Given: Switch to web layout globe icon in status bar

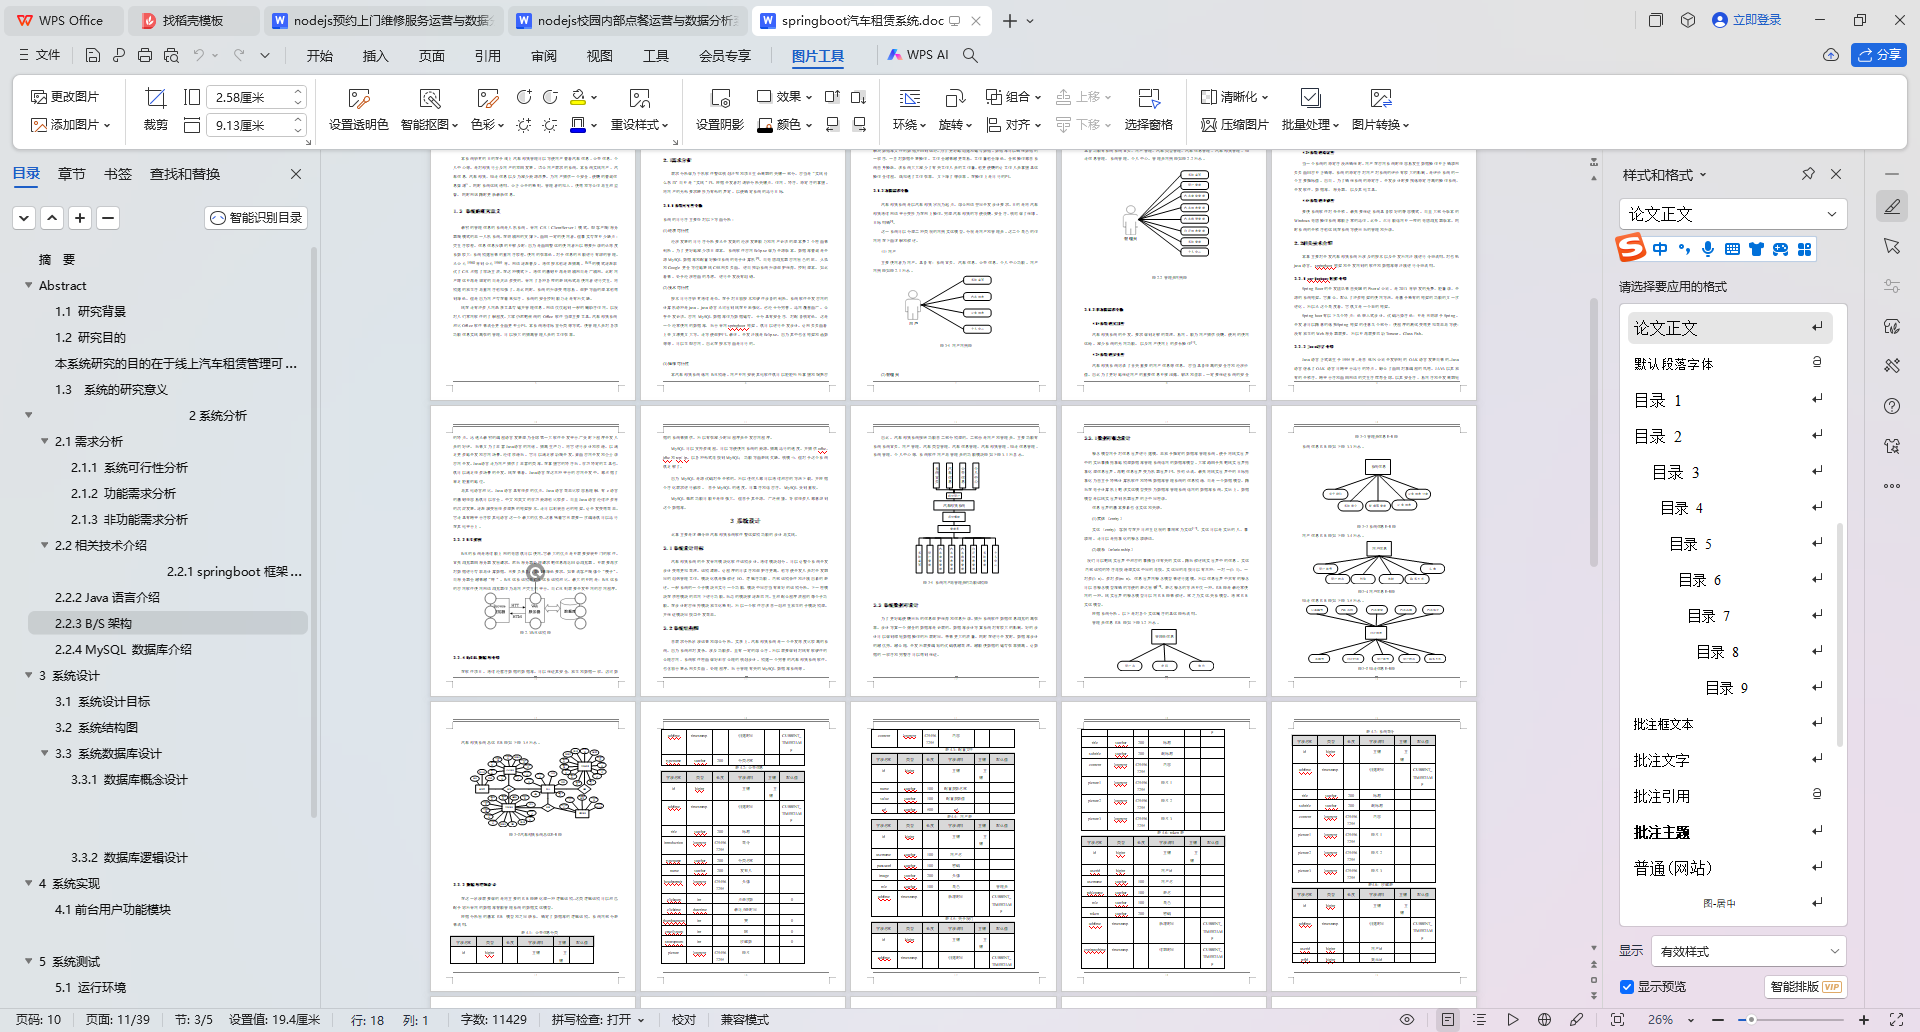Looking at the screenshot, I should pyautogui.click(x=1544, y=1020).
